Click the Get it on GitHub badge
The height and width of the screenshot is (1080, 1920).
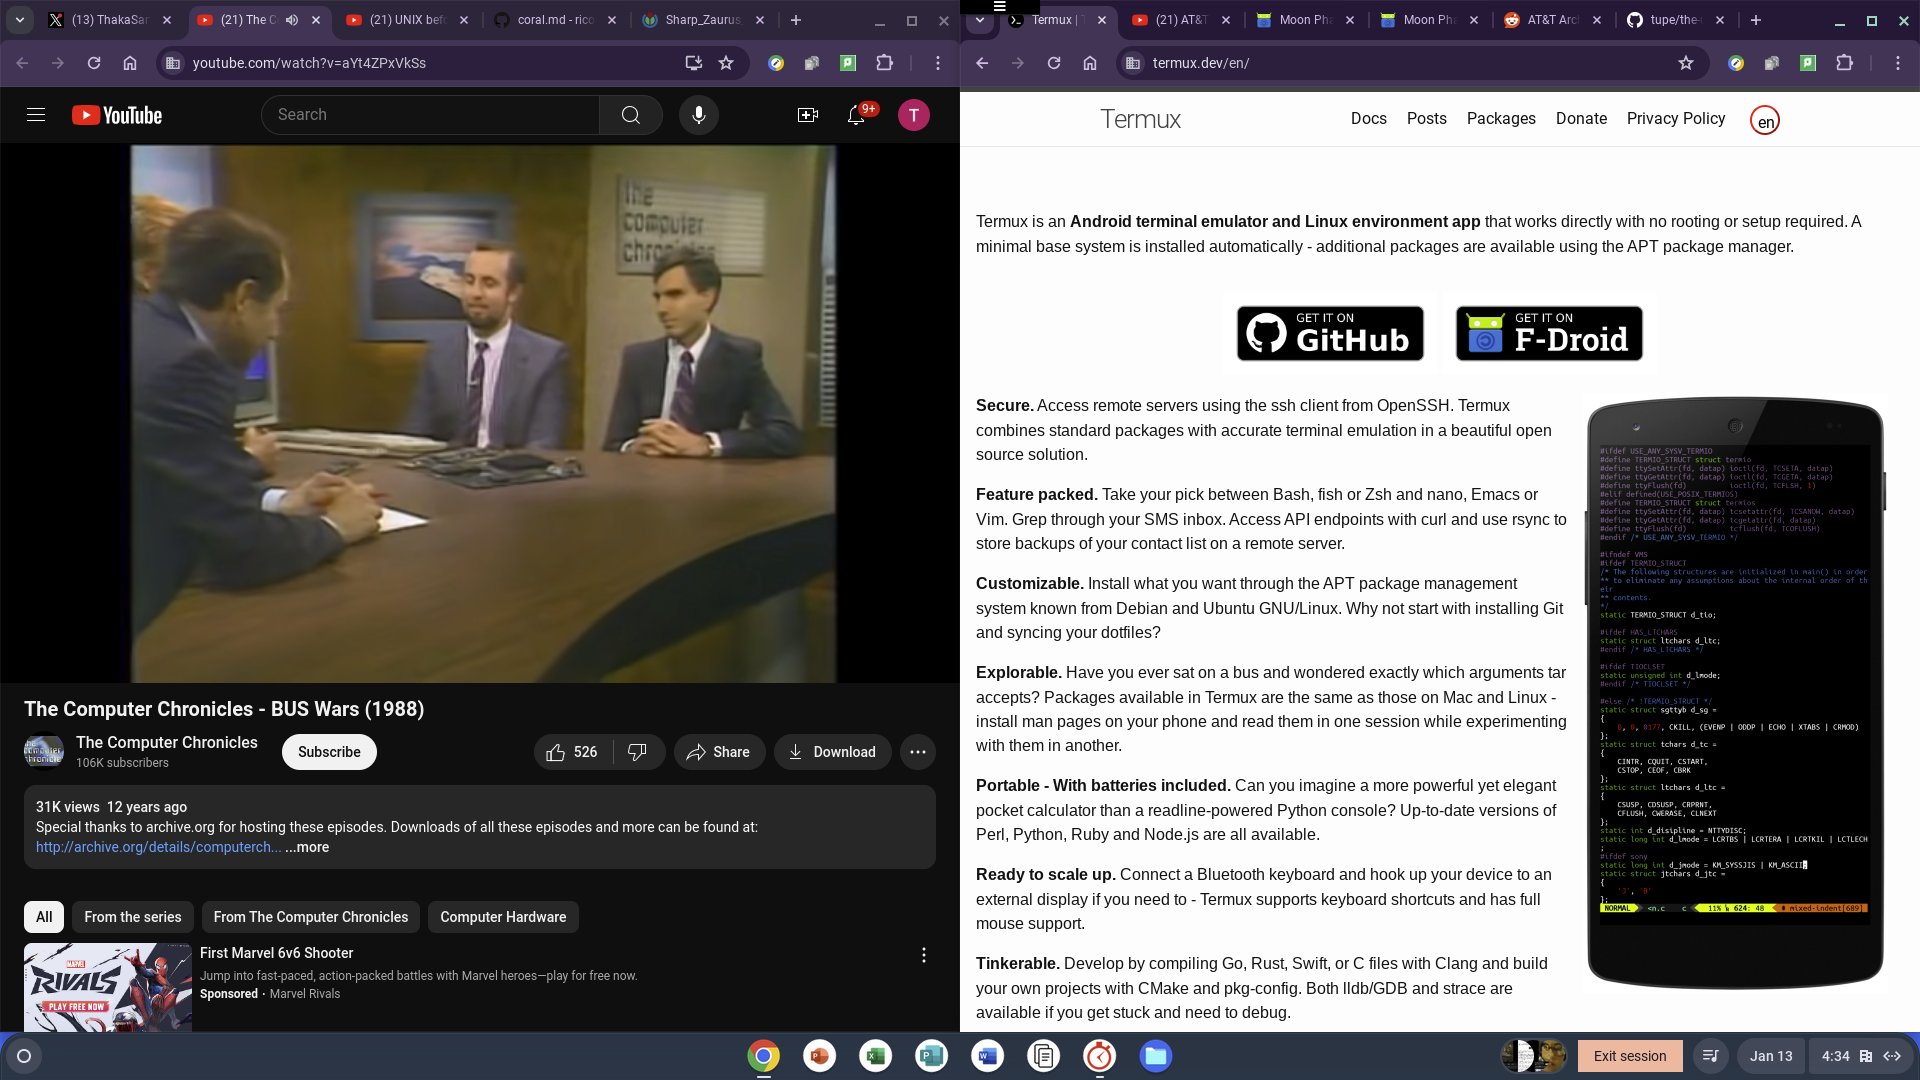(1330, 334)
